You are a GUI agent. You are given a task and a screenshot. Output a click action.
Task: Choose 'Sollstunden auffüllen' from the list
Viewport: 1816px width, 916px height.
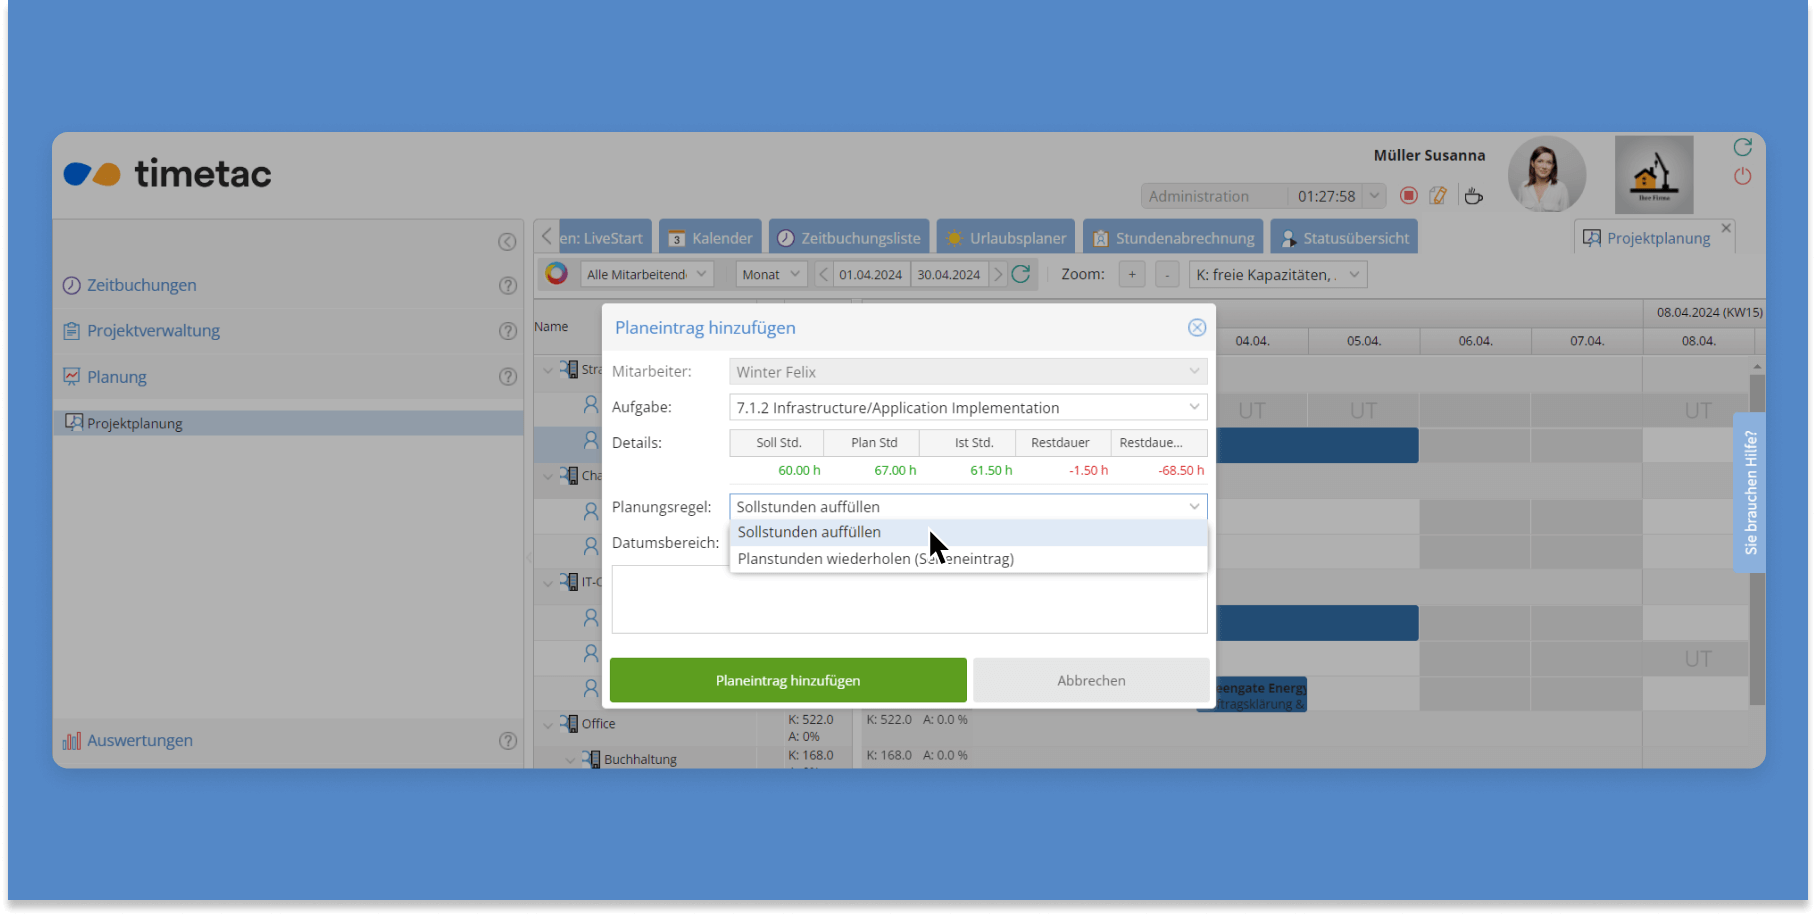pos(809,532)
